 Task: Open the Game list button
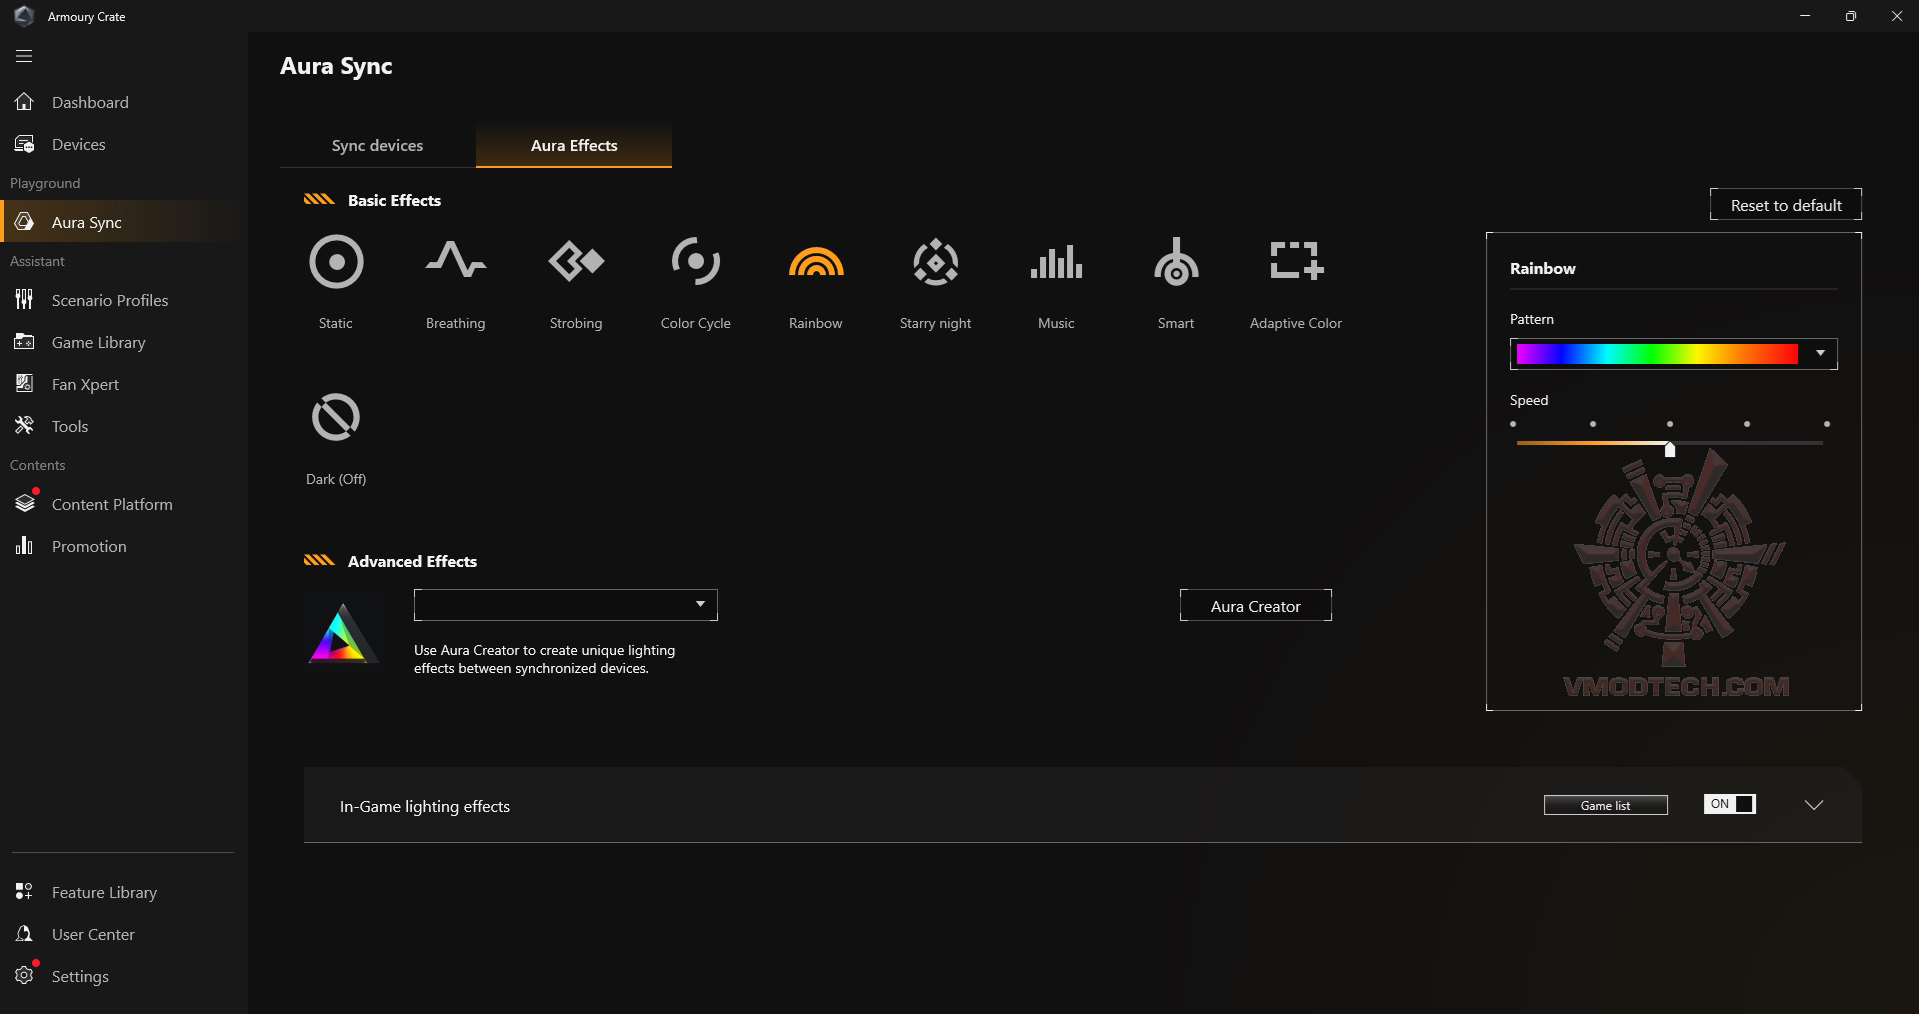point(1606,805)
